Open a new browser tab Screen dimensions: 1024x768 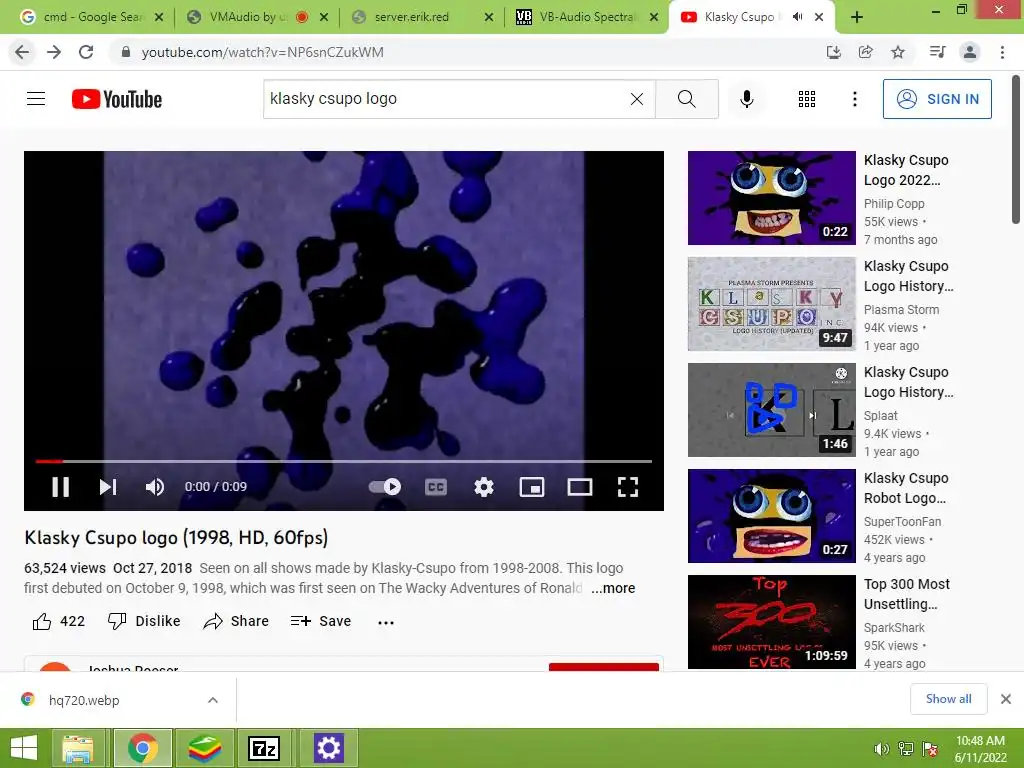coord(857,18)
